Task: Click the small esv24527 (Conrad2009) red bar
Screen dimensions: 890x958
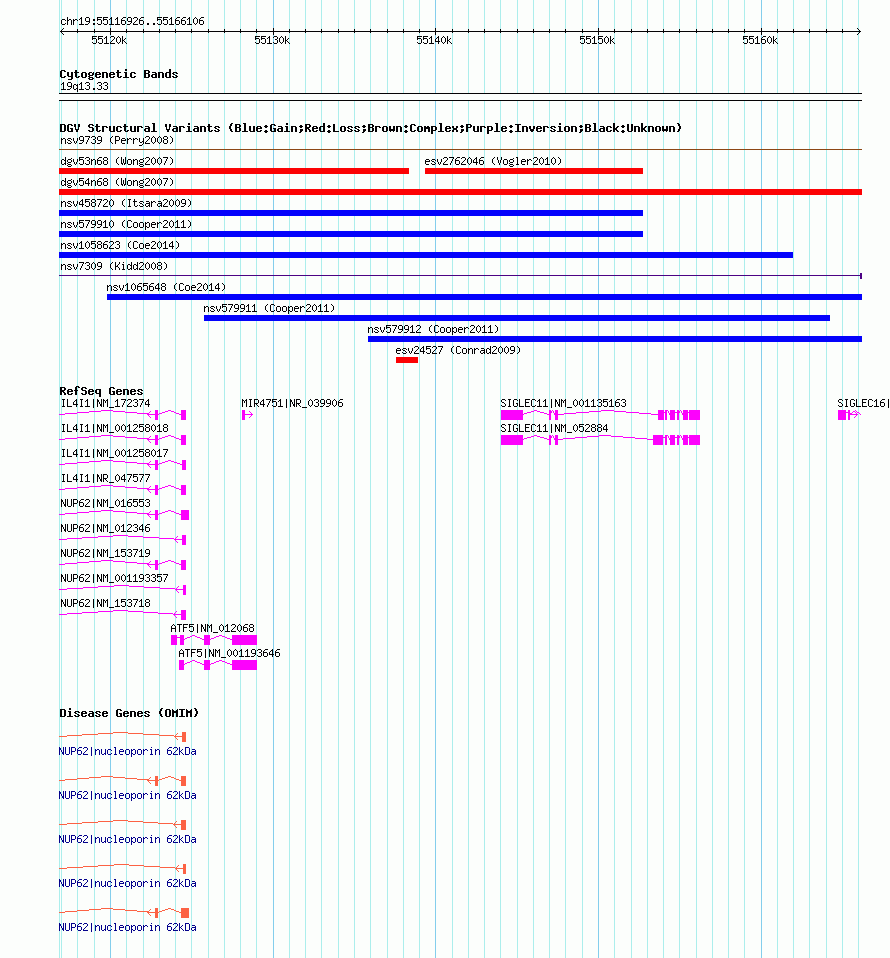Action: tap(407, 360)
